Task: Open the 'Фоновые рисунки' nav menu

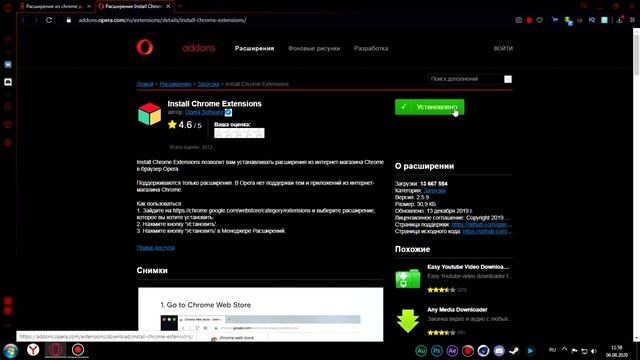Action: (x=314, y=48)
